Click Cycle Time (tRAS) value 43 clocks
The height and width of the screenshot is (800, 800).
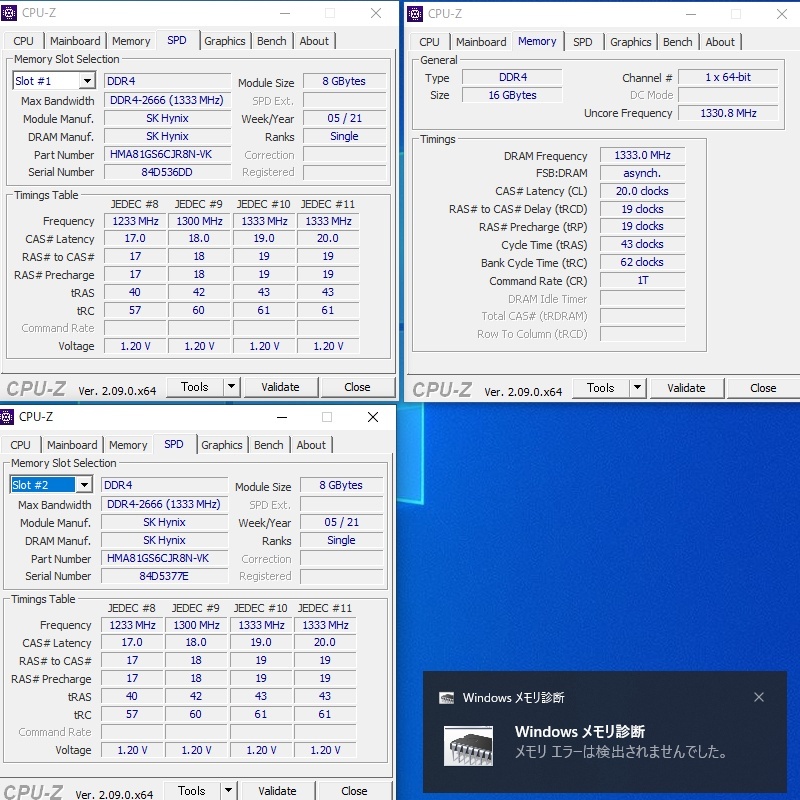click(642, 244)
